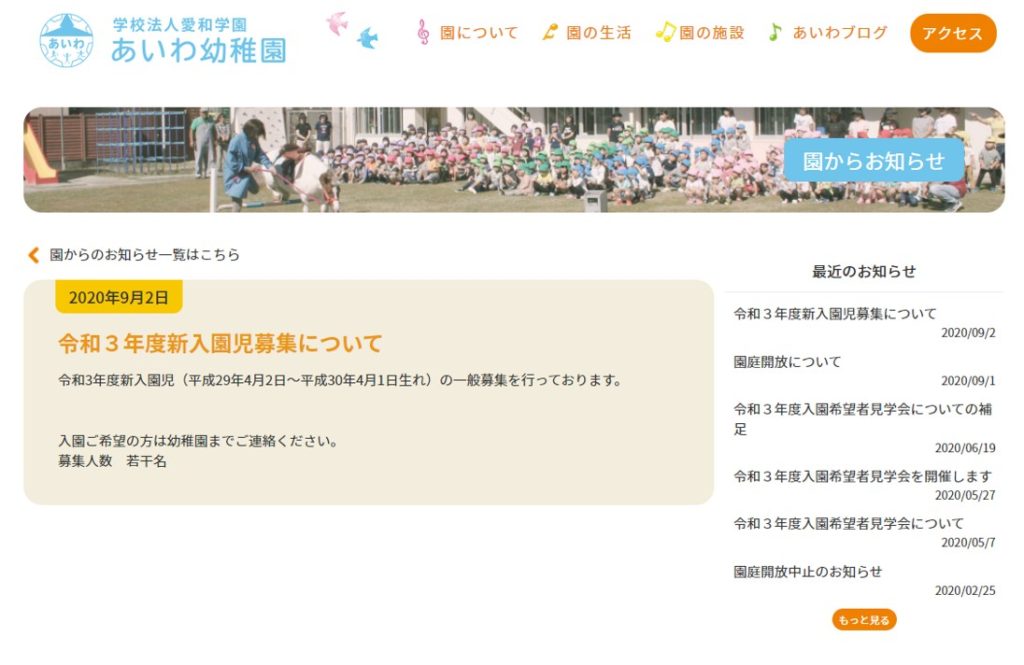
Task: Click the orange back chevron arrow
Action: (34, 255)
